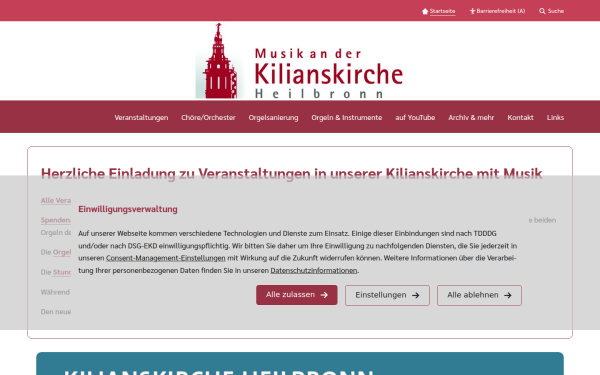
Task: Open the Veranstaltungen menu
Action: pos(141,117)
